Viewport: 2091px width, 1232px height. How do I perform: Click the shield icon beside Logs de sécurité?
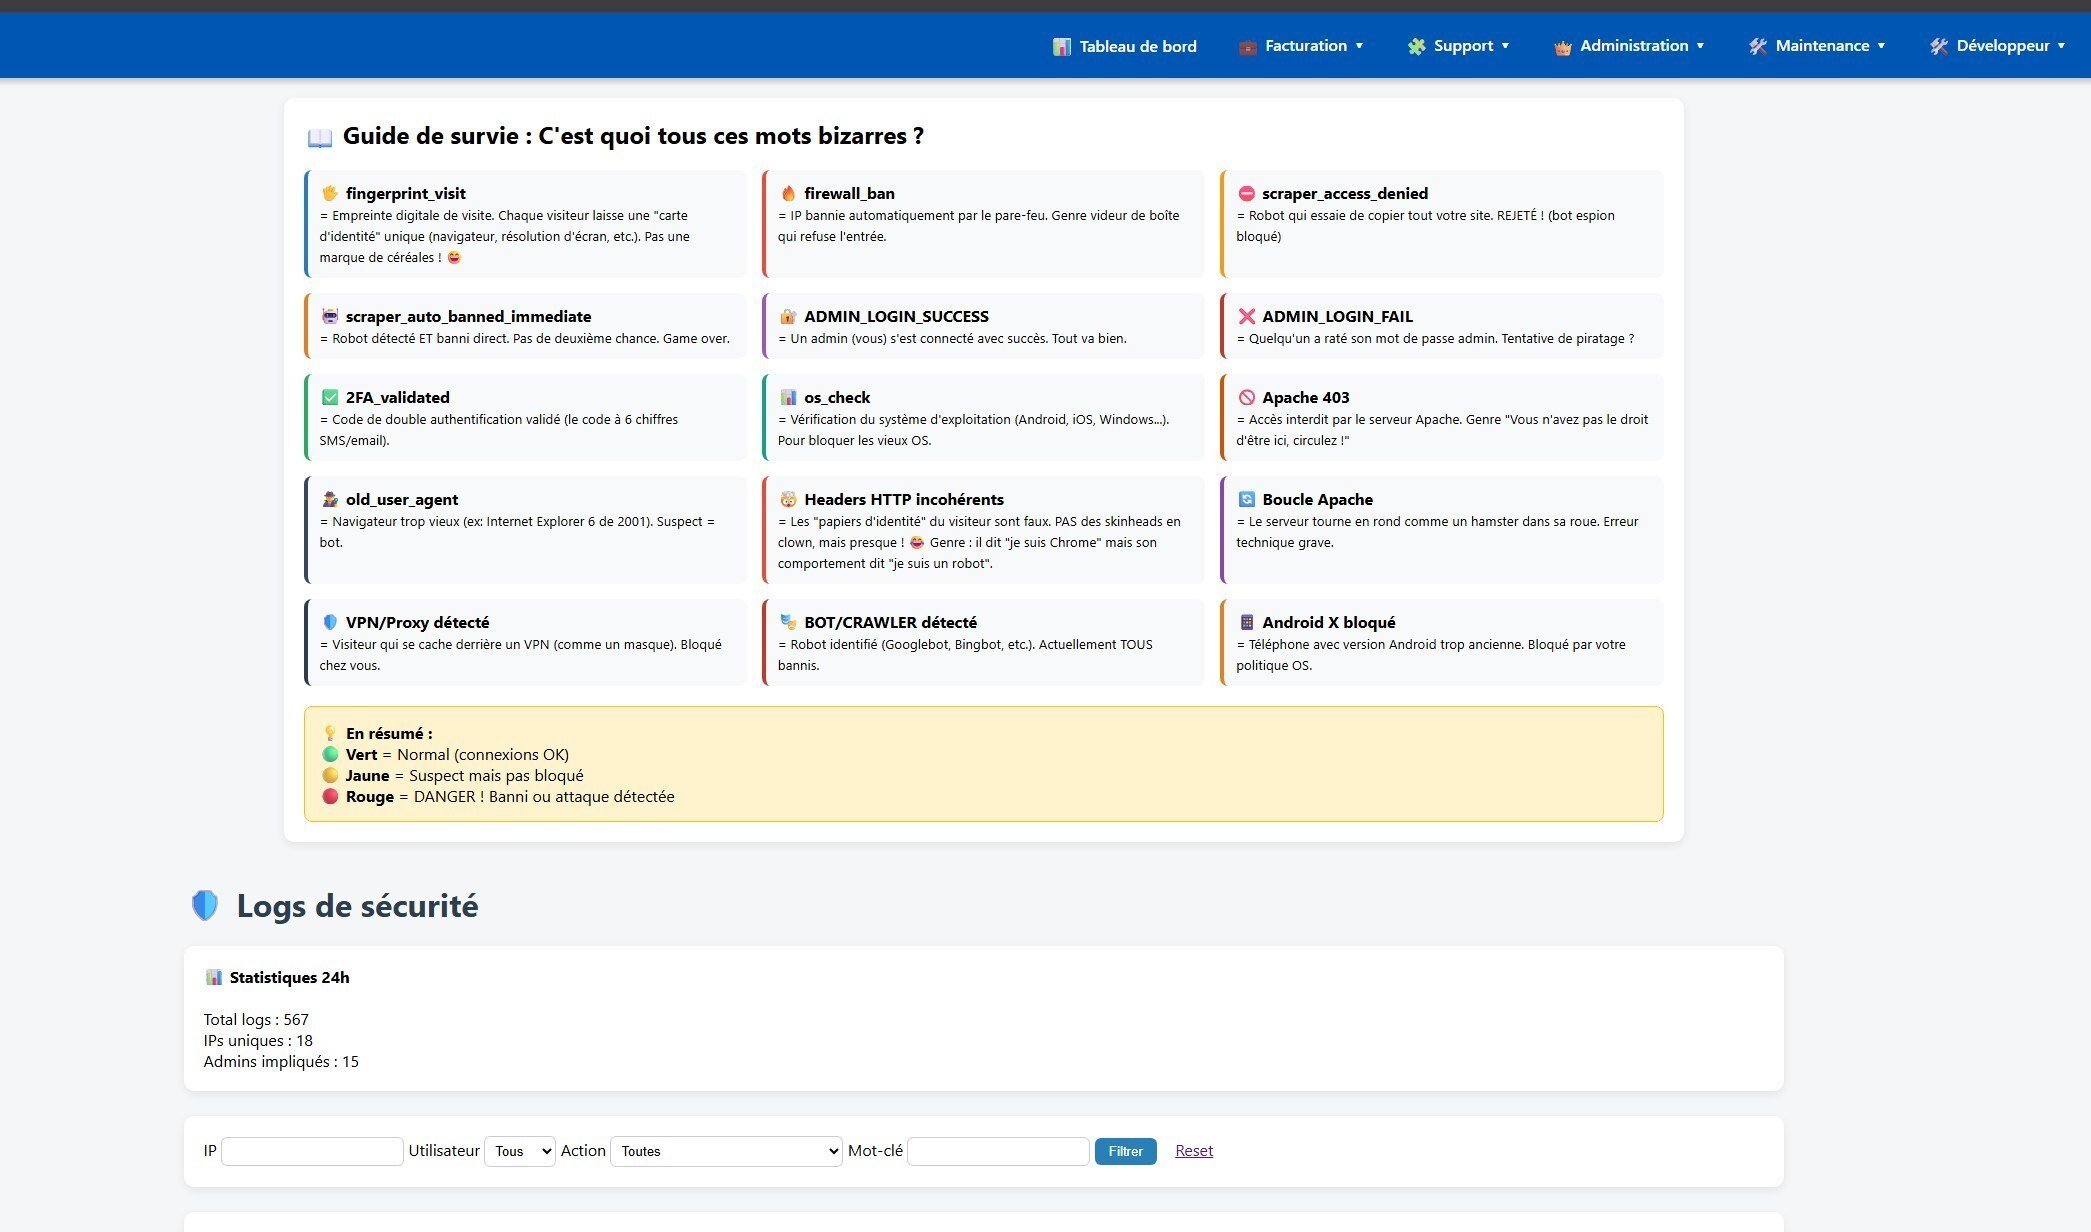pyautogui.click(x=204, y=905)
